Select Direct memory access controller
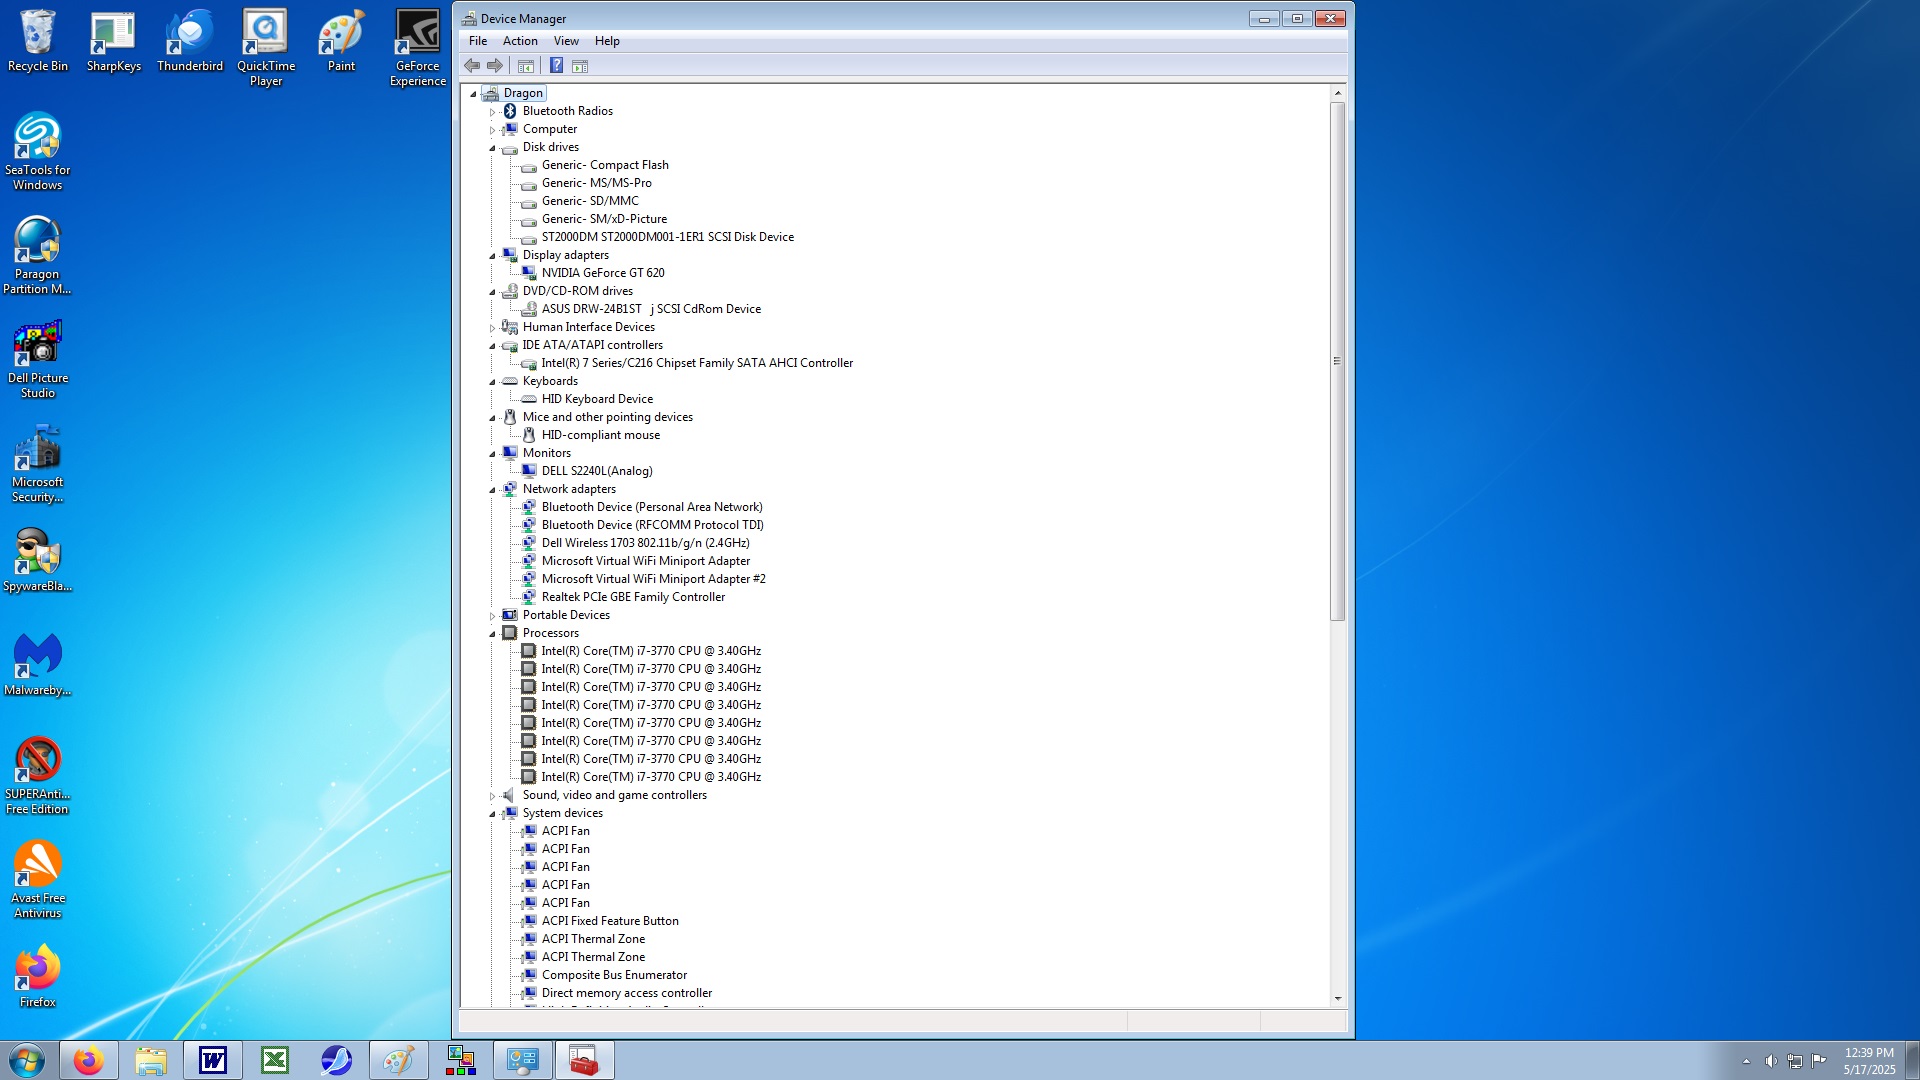The image size is (1920, 1080). coord(627,993)
